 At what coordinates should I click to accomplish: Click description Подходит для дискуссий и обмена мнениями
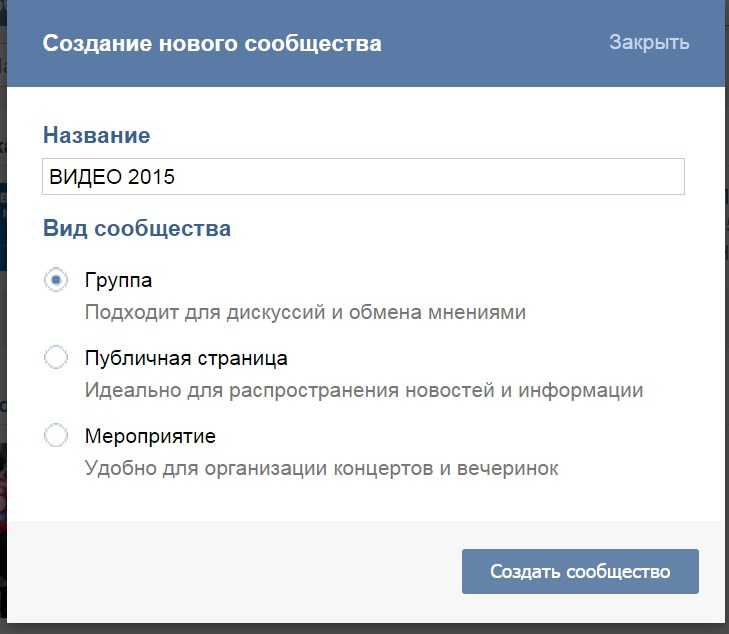pyautogui.click(x=305, y=312)
